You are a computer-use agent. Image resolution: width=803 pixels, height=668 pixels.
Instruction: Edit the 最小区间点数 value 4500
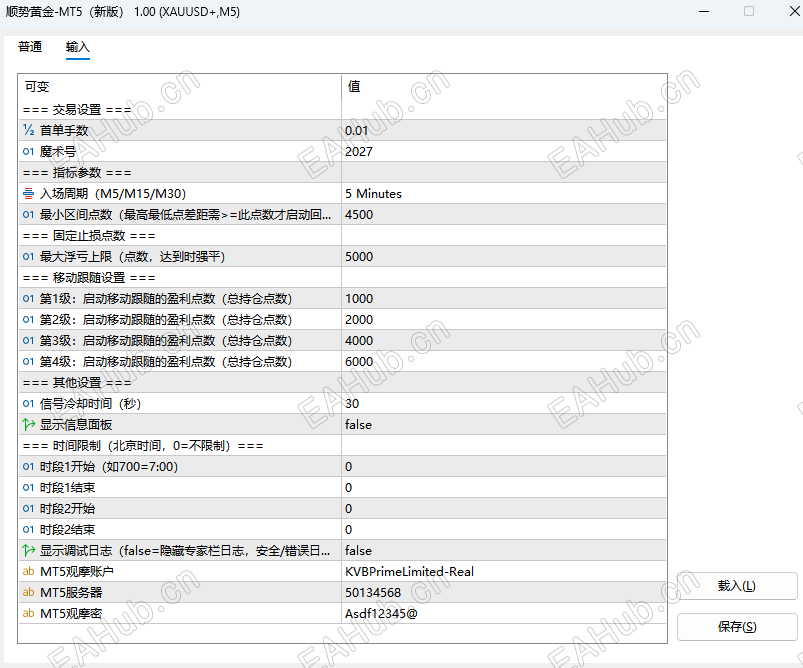pos(504,215)
